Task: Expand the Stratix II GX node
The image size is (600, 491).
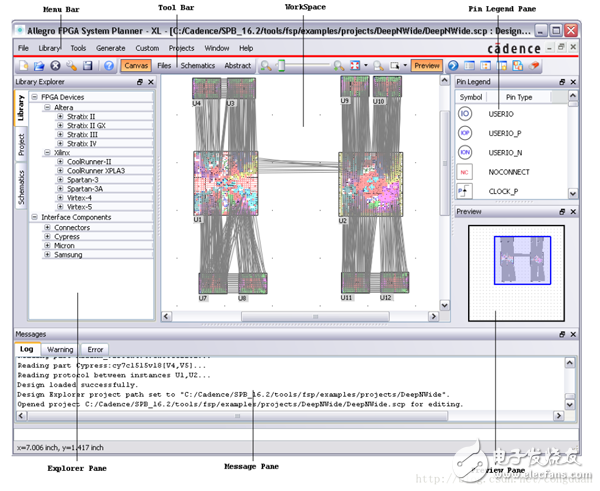Action: pos(60,125)
